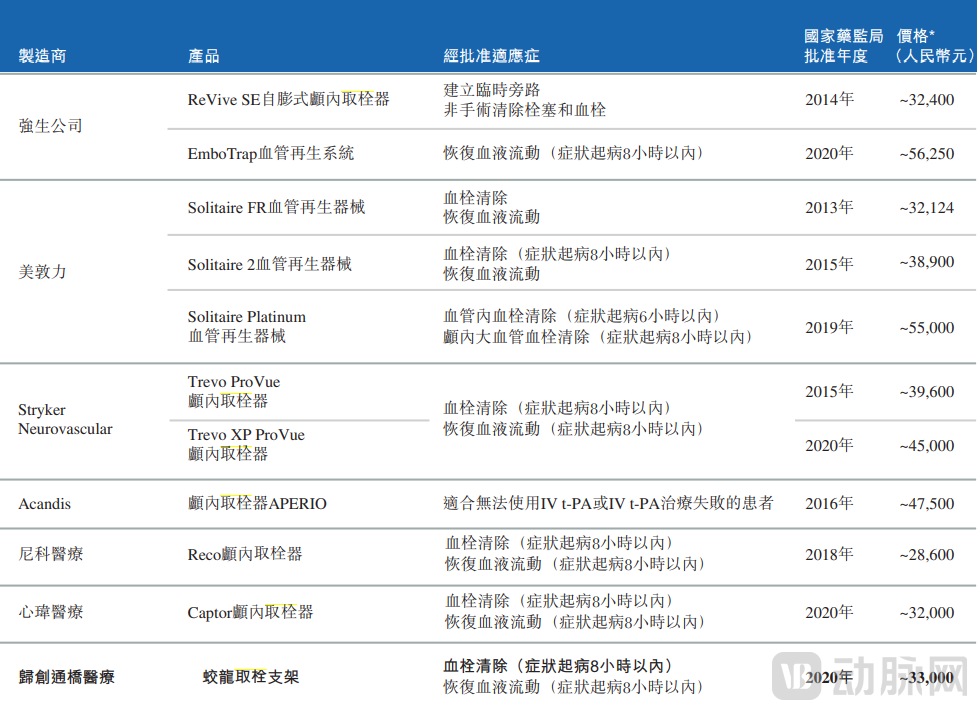Select manufacturer cell 心瑋醫療
Viewport: 977px width, 710px height.
(x=50, y=612)
